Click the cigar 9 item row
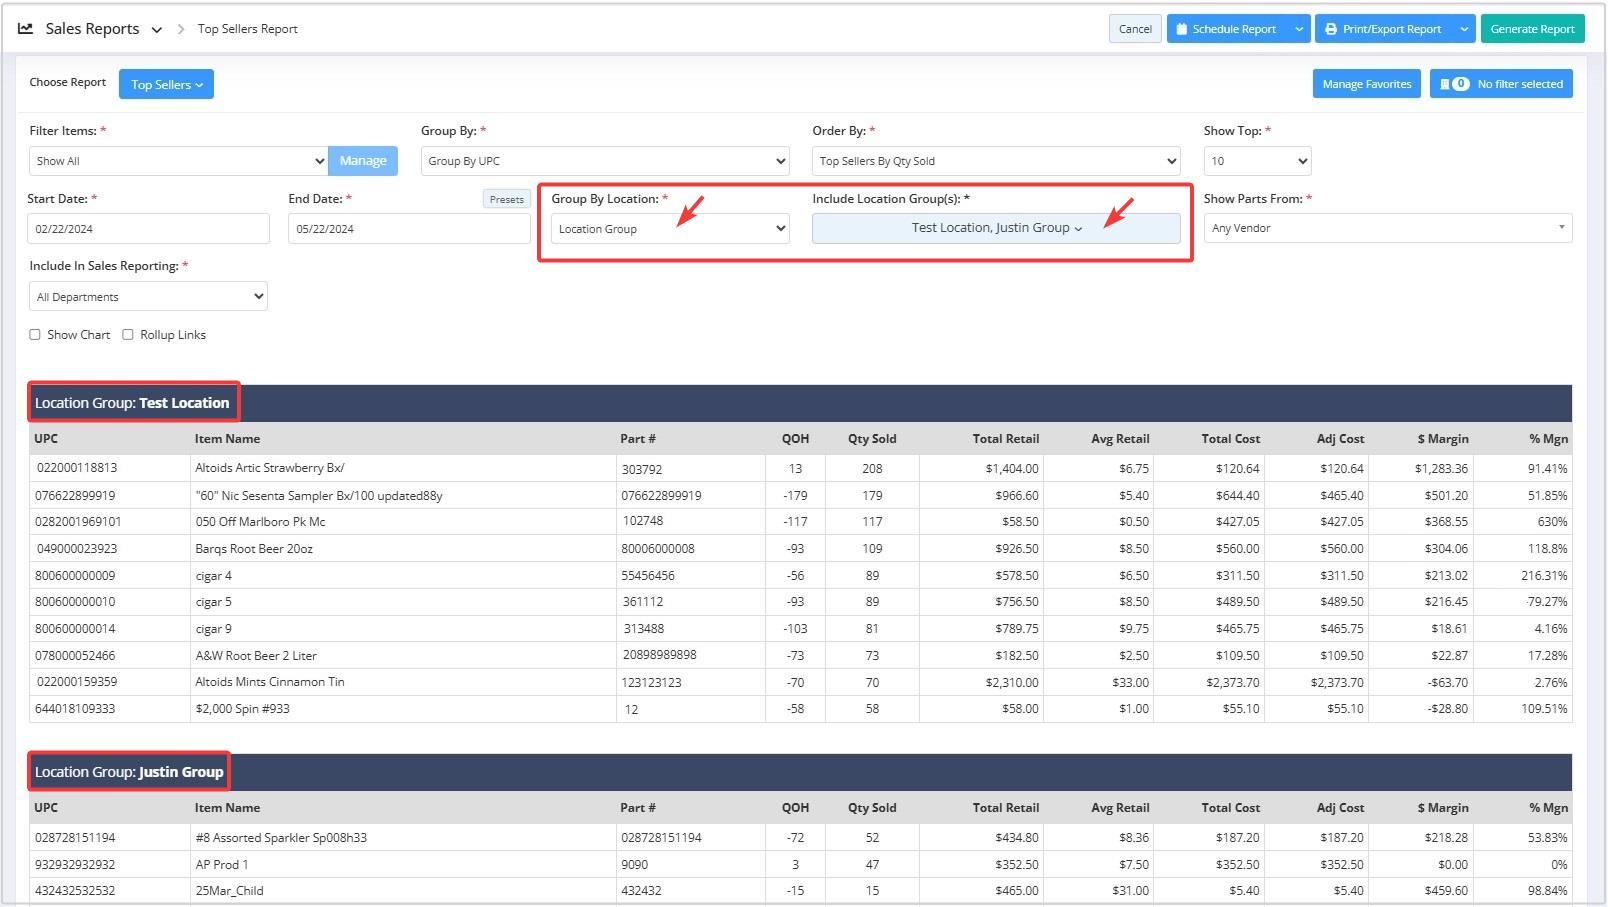The height and width of the screenshot is (907, 1608). pos(800,629)
